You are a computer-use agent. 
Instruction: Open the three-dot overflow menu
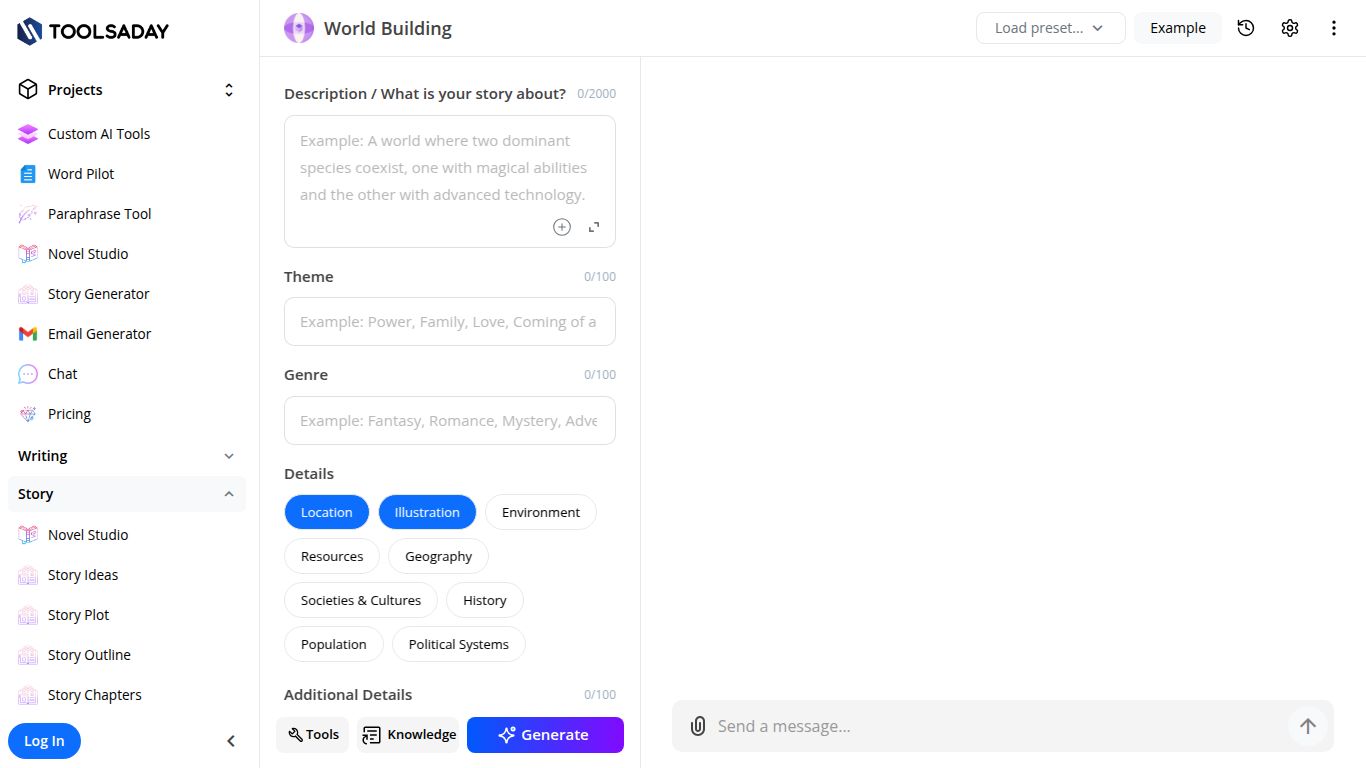[1334, 28]
